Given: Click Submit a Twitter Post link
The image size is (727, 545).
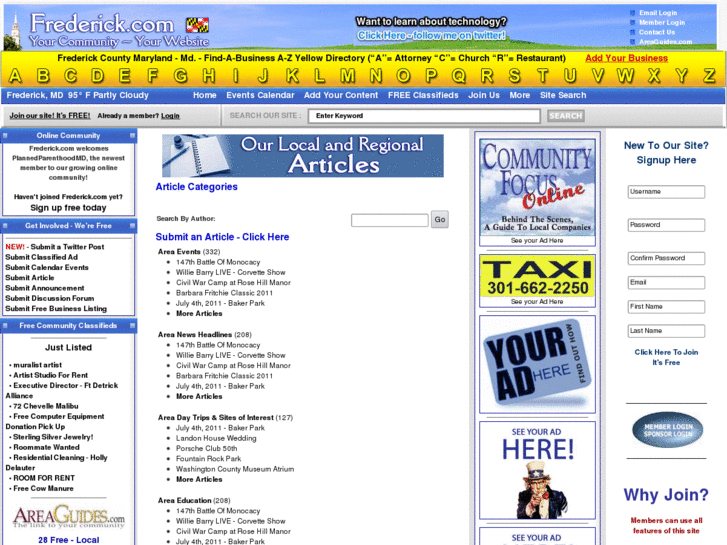Looking at the screenshot, I should 68,247.
